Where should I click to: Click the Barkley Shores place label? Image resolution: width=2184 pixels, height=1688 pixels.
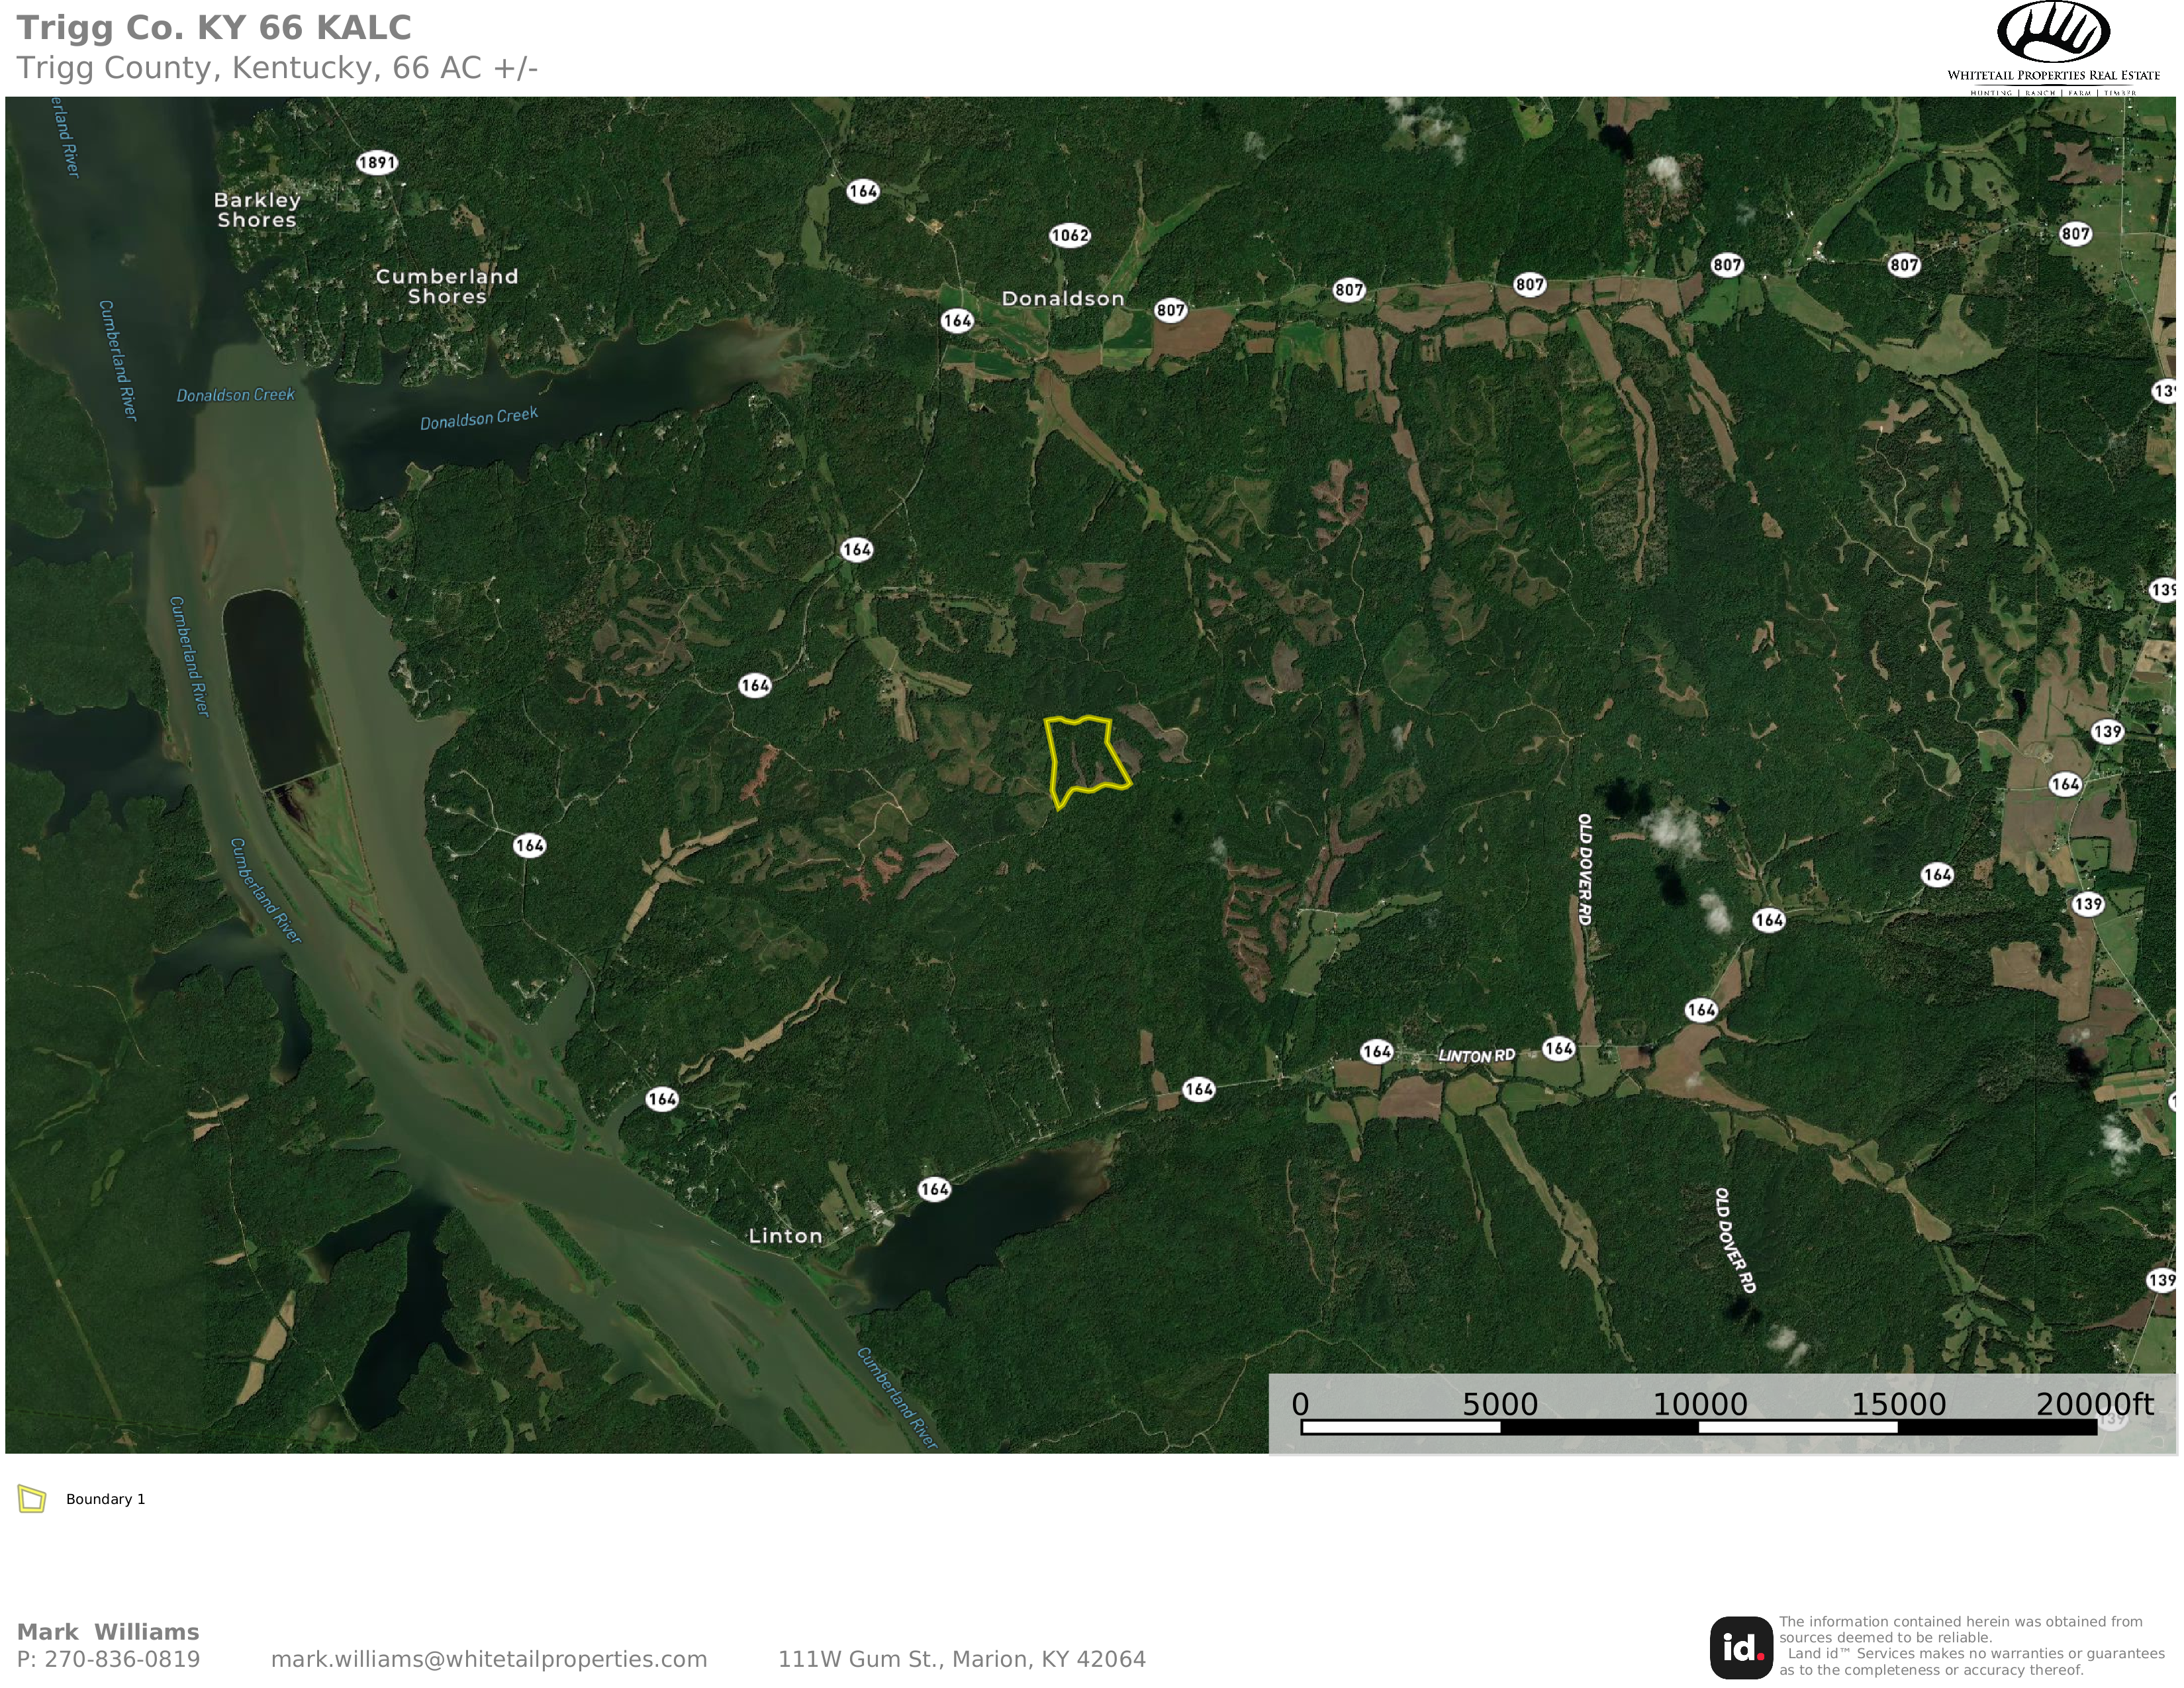pyautogui.click(x=257, y=210)
